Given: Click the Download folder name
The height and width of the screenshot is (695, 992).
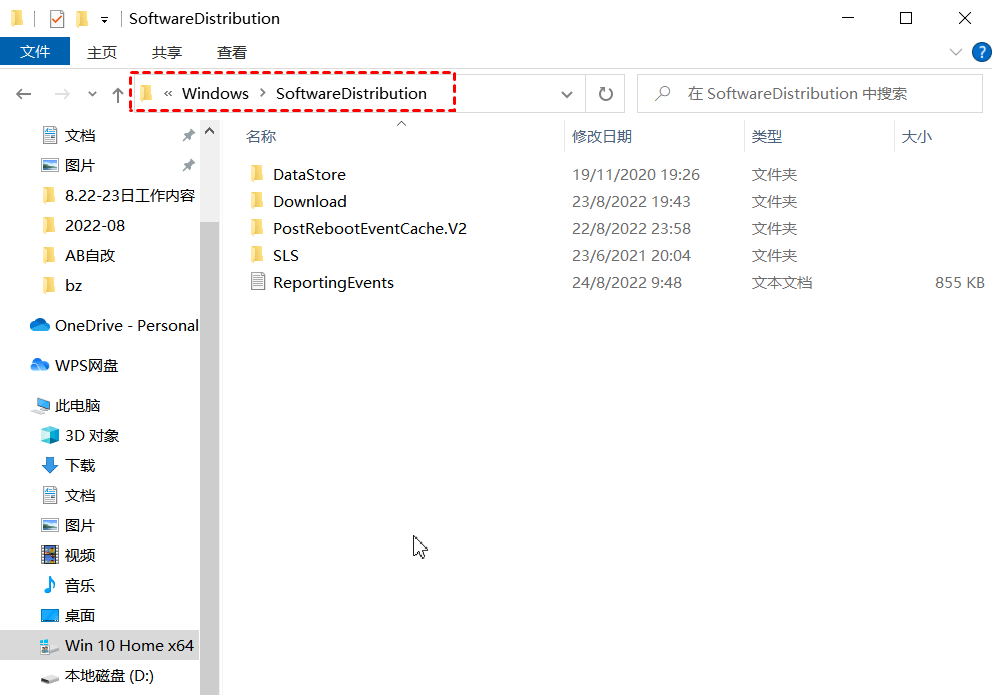Looking at the screenshot, I should point(310,202).
